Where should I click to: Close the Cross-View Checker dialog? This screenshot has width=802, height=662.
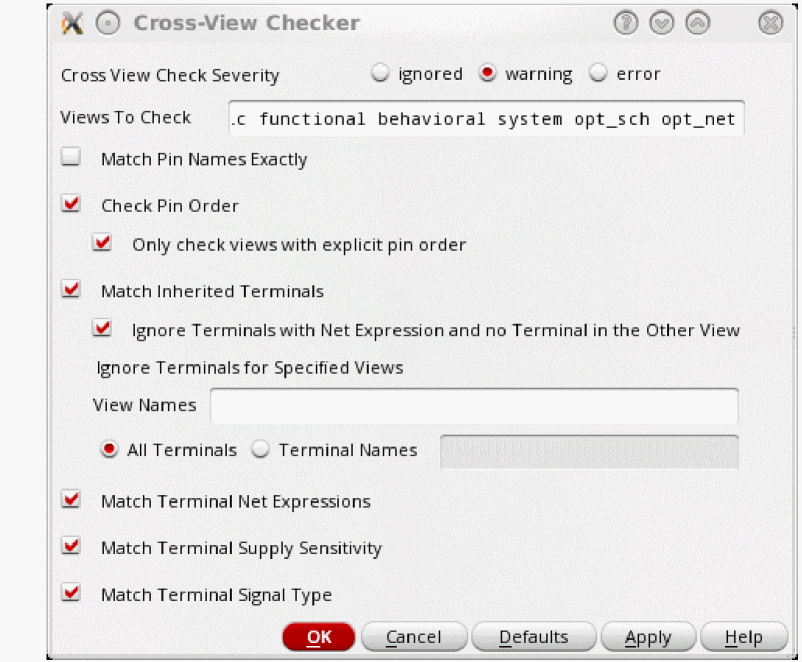coord(771,23)
